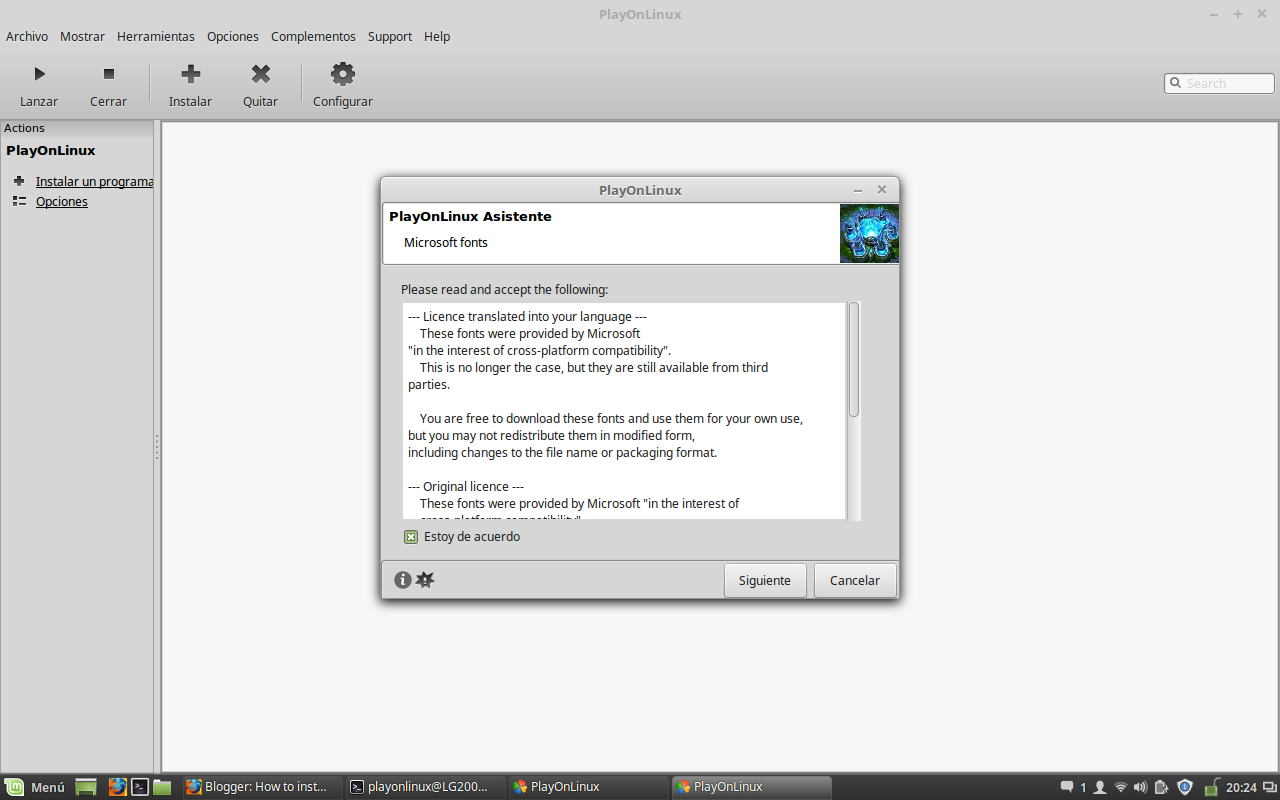The width and height of the screenshot is (1280, 800).
Task: Click the Quitar (remove) X toolbar icon
Action: click(x=261, y=74)
